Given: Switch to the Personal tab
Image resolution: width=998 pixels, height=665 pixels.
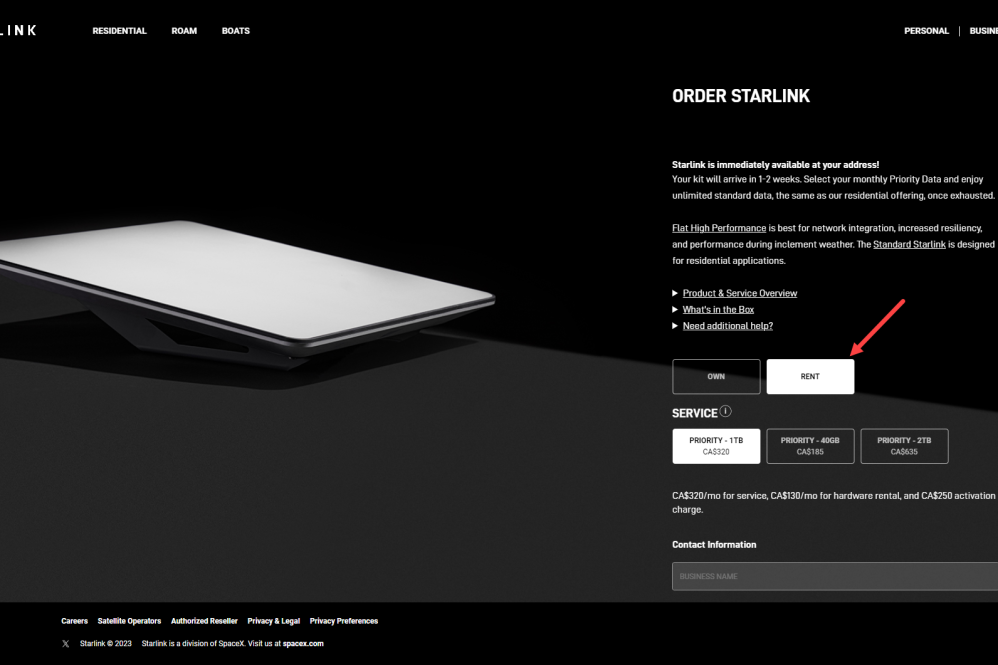Looking at the screenshot, I should coord(926,31).
